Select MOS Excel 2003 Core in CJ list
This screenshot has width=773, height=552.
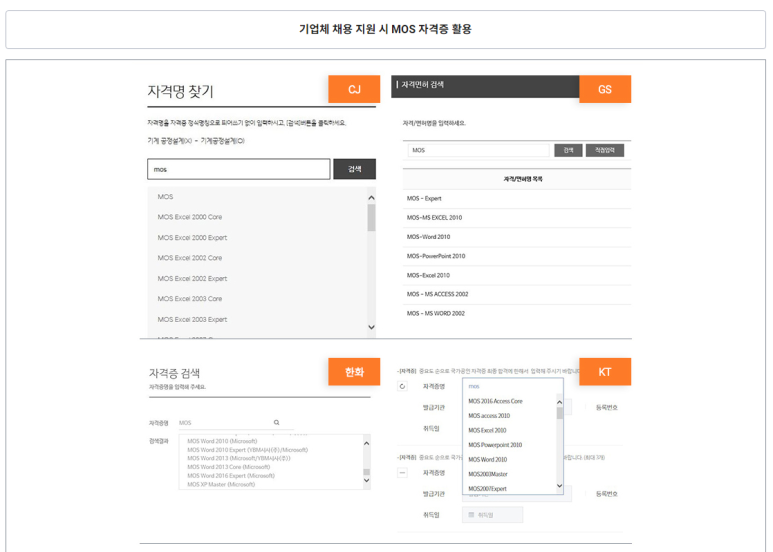click(x=190, y=299)
